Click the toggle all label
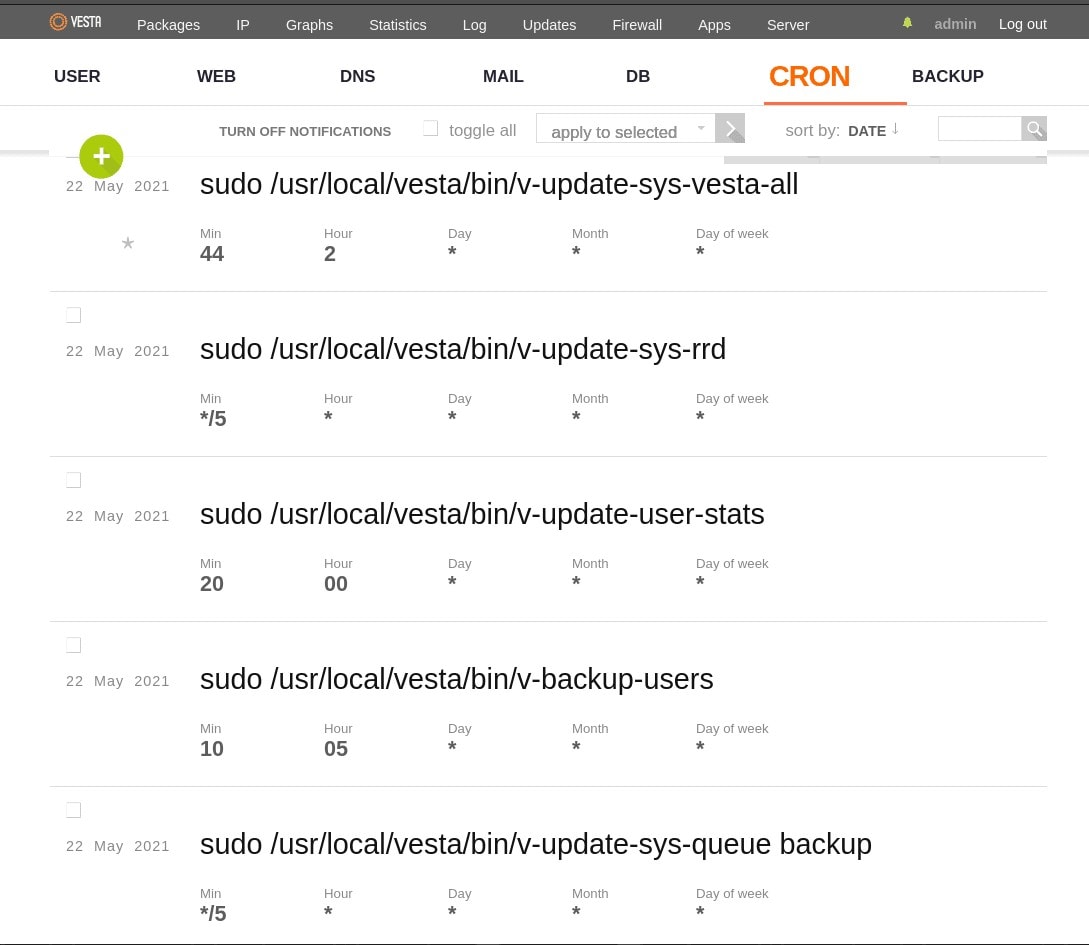 482,131
